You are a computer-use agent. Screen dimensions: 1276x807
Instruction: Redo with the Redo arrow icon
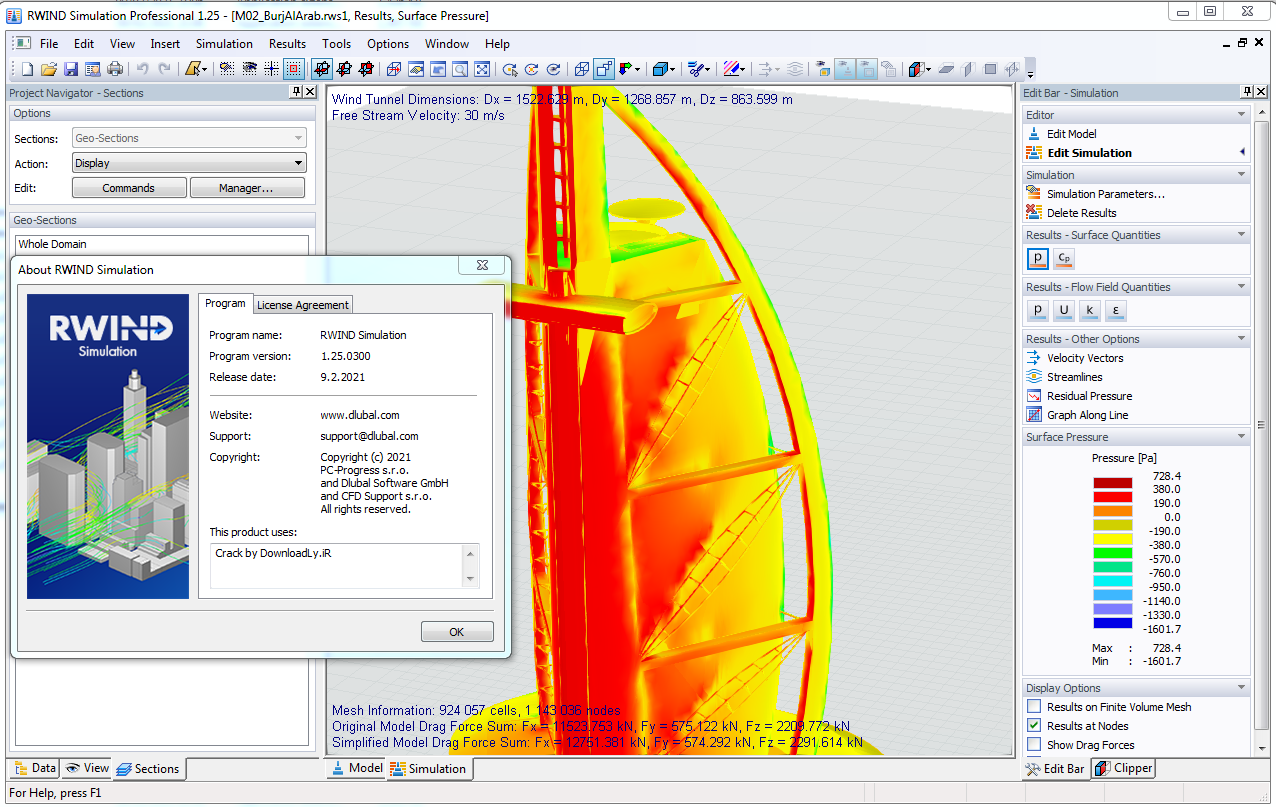click(164, 69)
